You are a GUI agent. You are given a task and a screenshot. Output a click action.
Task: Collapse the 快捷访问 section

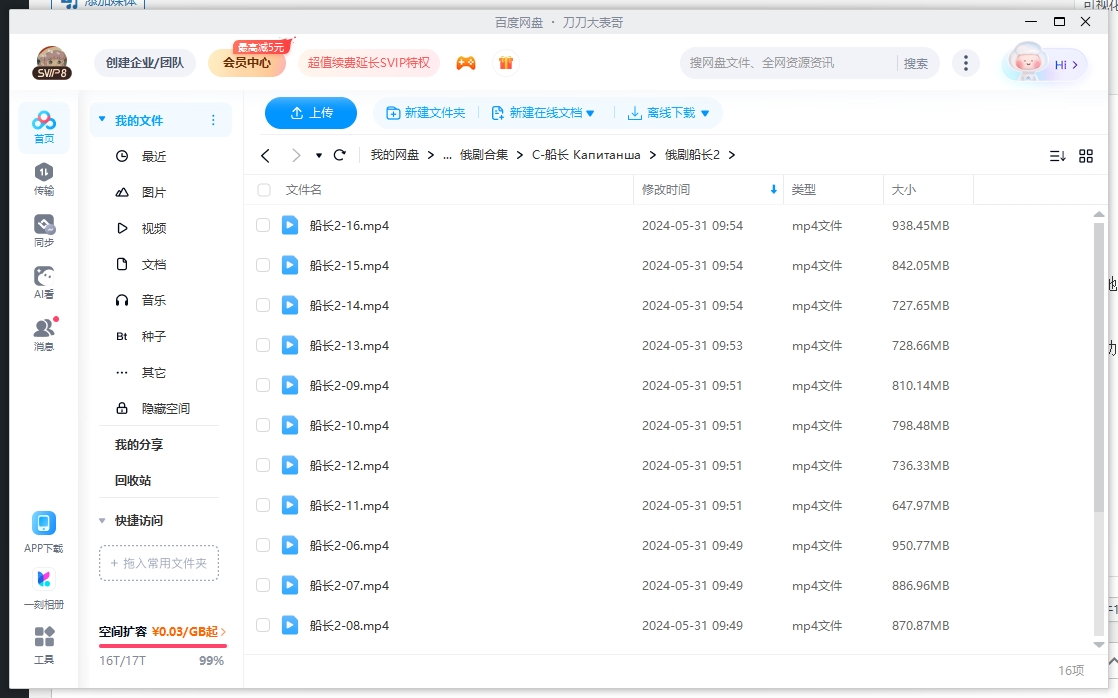click(101, 520)
